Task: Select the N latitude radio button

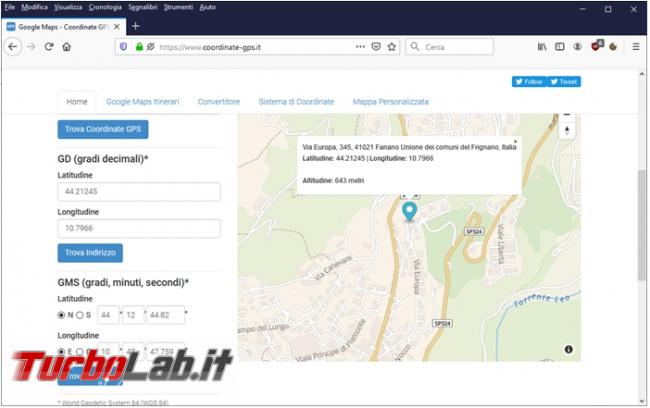Action: click(61, 315)
